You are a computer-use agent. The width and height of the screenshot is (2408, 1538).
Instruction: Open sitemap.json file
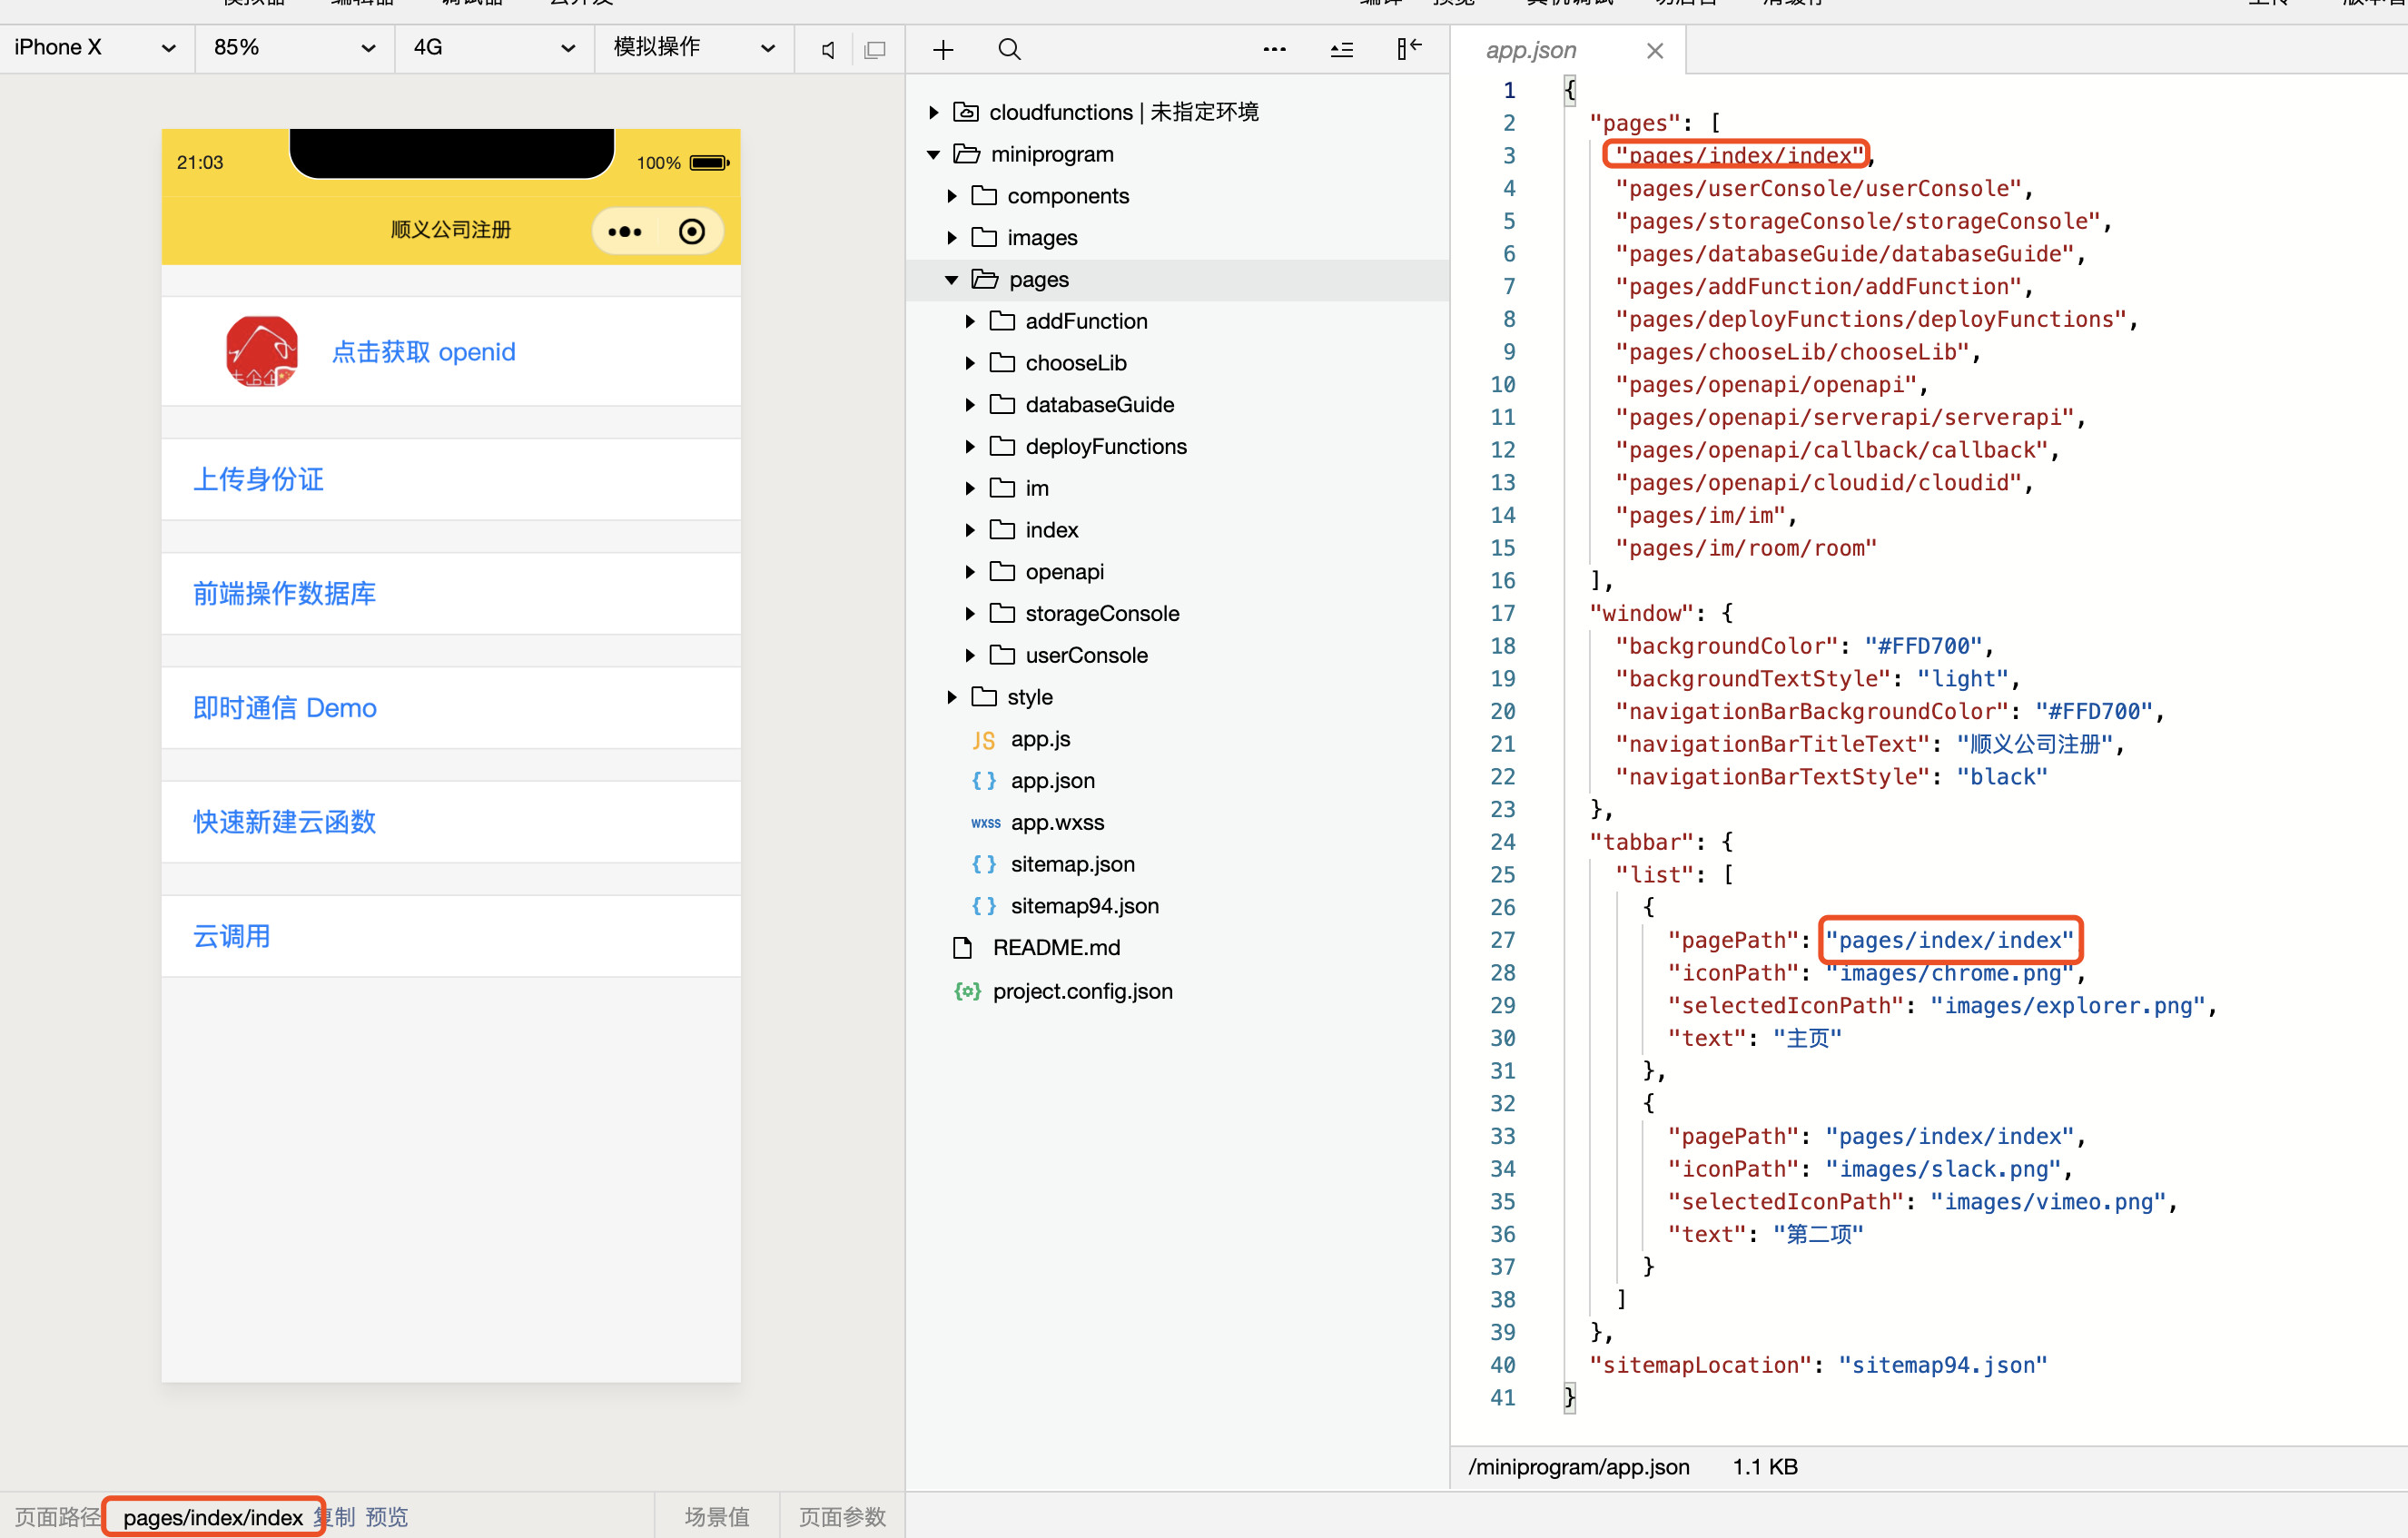pyautogui.click(x=1072, y=864)
